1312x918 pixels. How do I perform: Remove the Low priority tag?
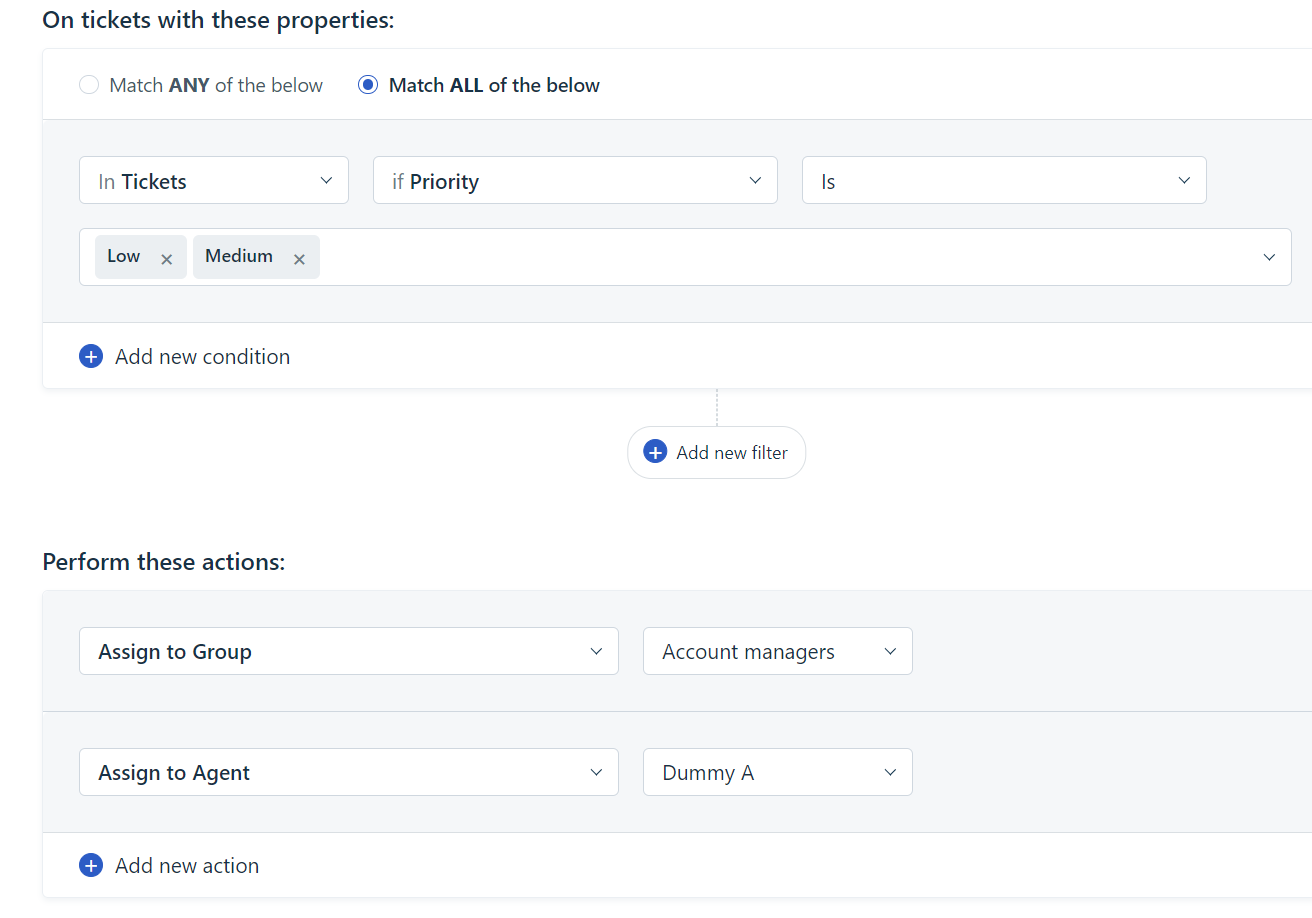(x=167, y=259)
